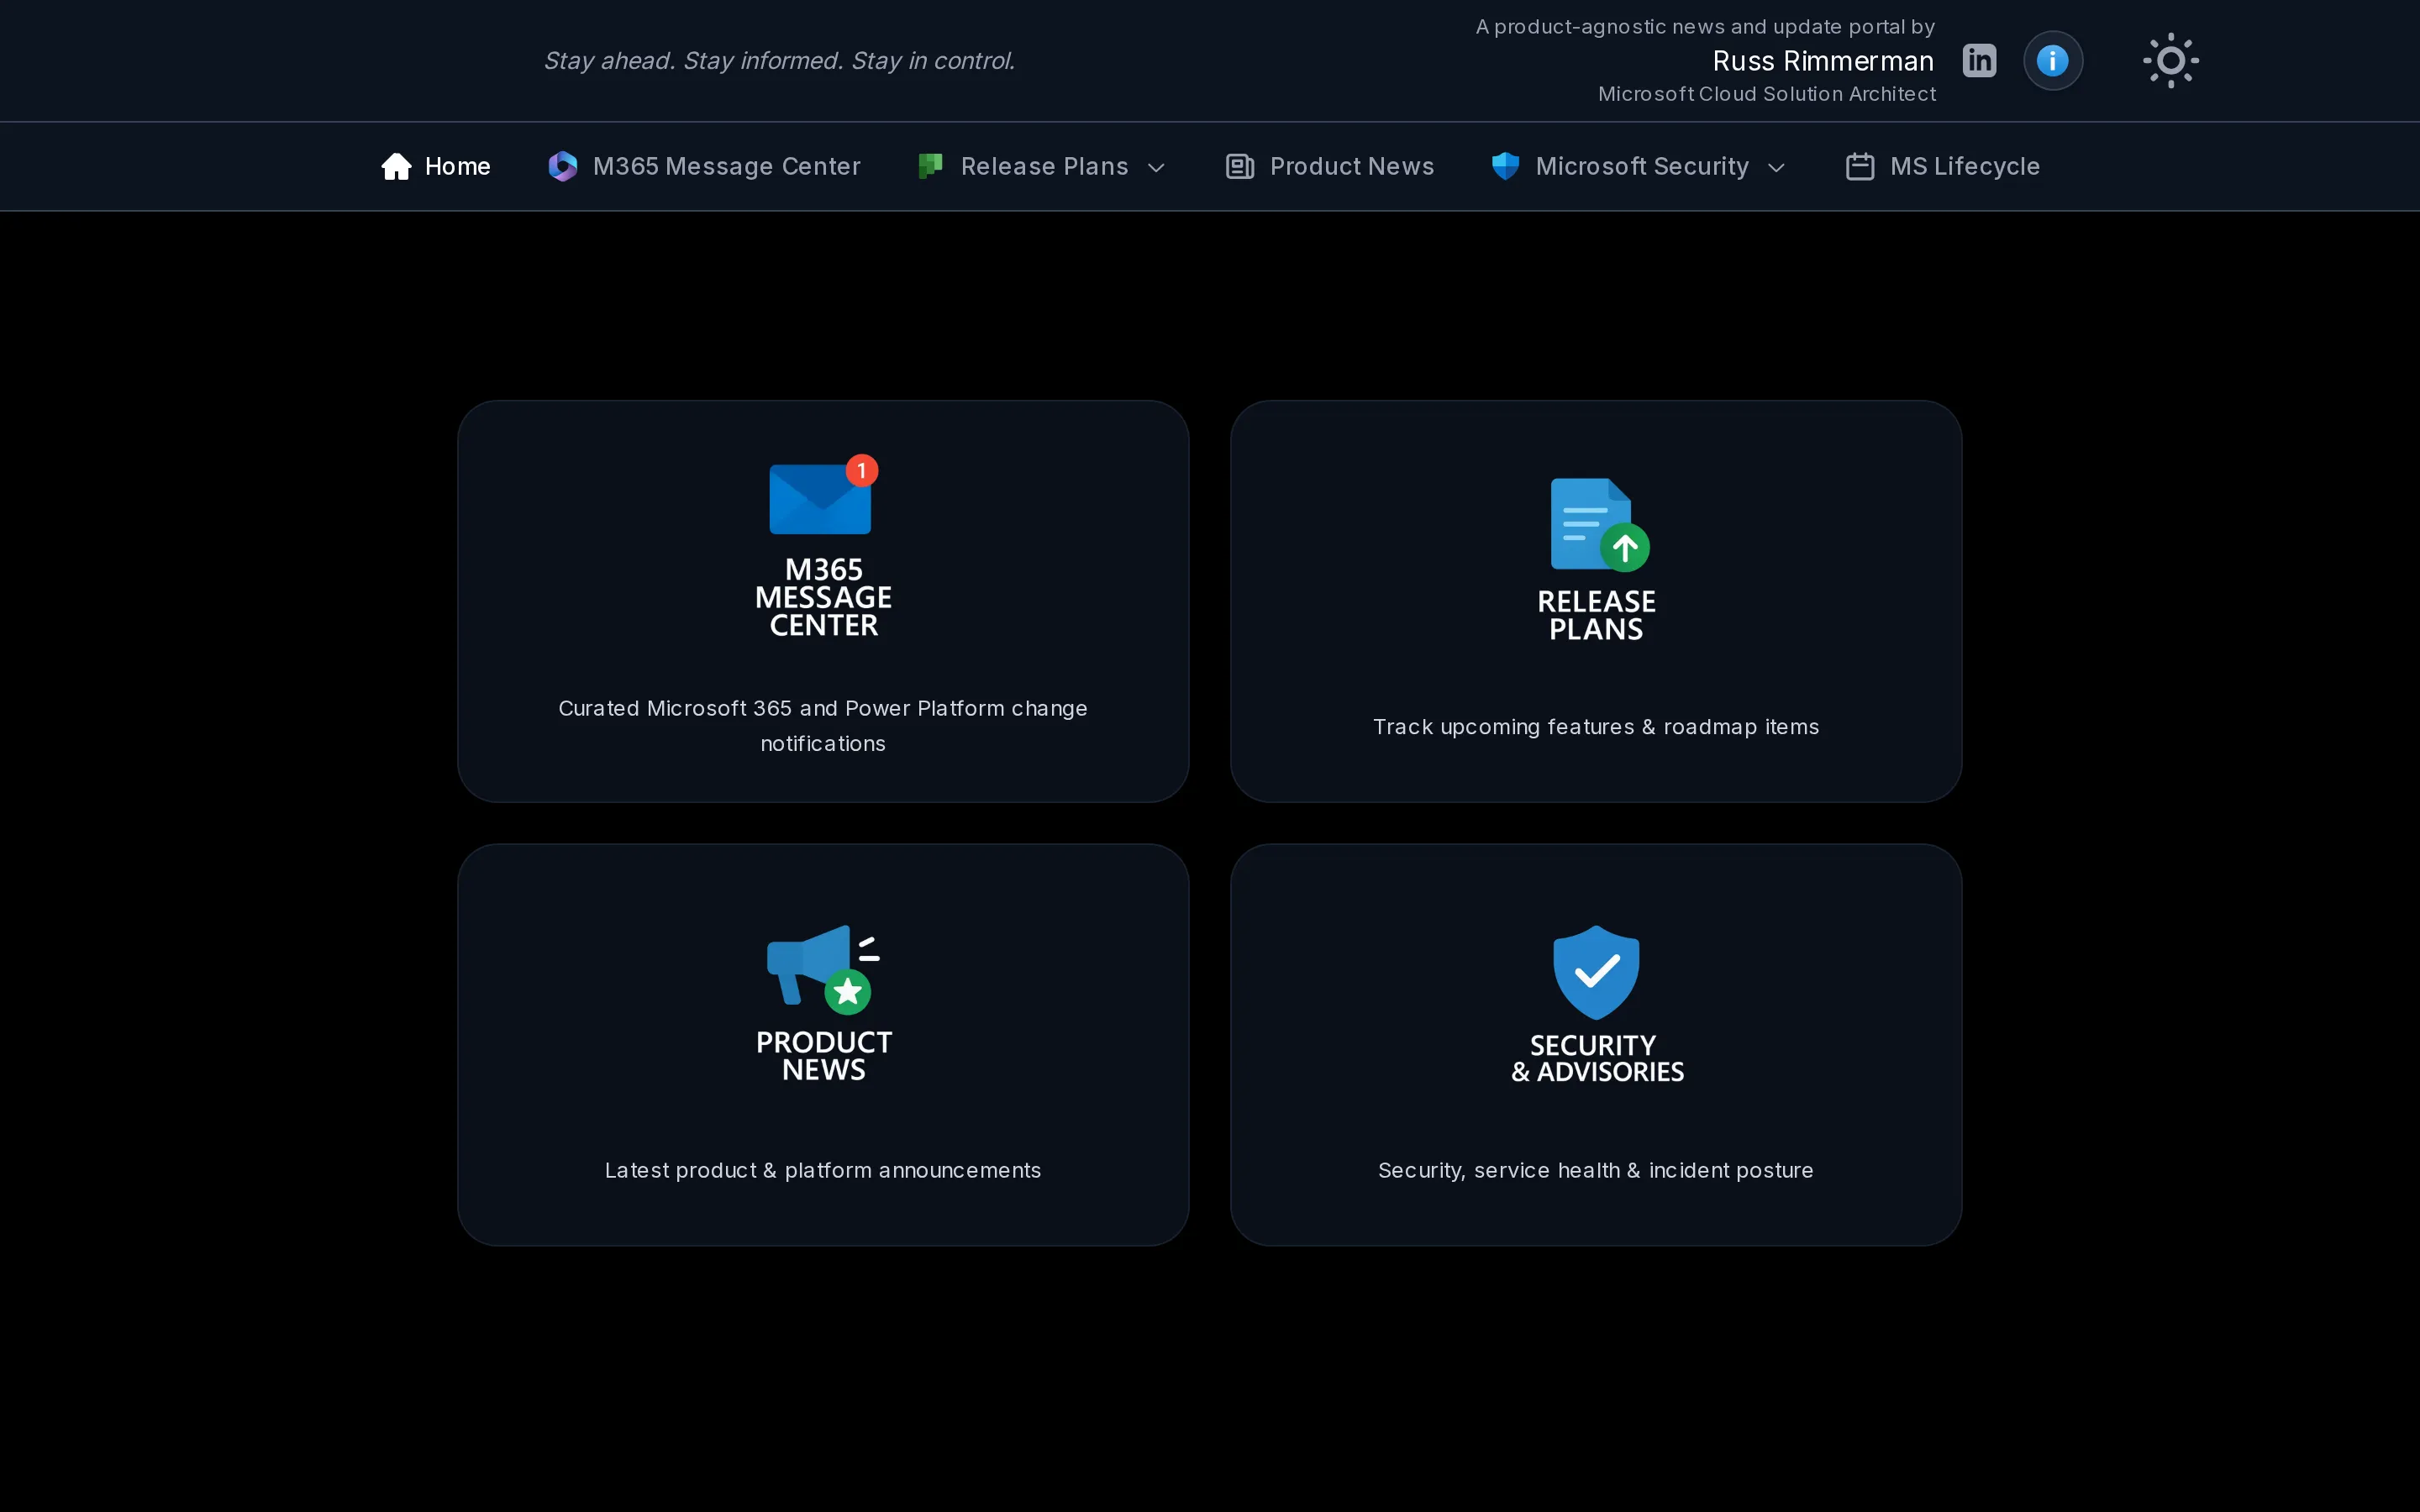Image resolution: width=2420 pixels, height=1512 pixels.
Task: Toggle light mode with the sun icon
Action: pyautogui.click(x=2170, y=60)
